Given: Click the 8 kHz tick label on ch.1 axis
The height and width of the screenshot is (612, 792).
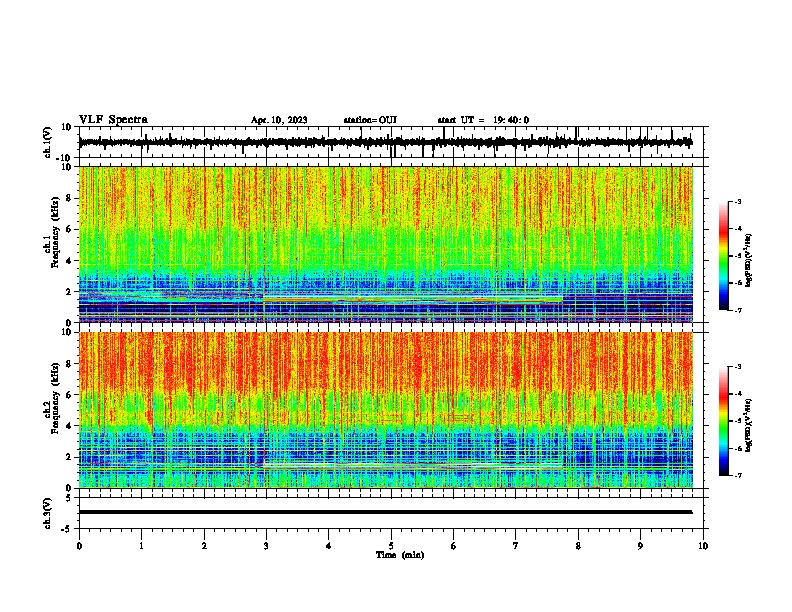Looking at the screenshot, I should coord(69,198).
